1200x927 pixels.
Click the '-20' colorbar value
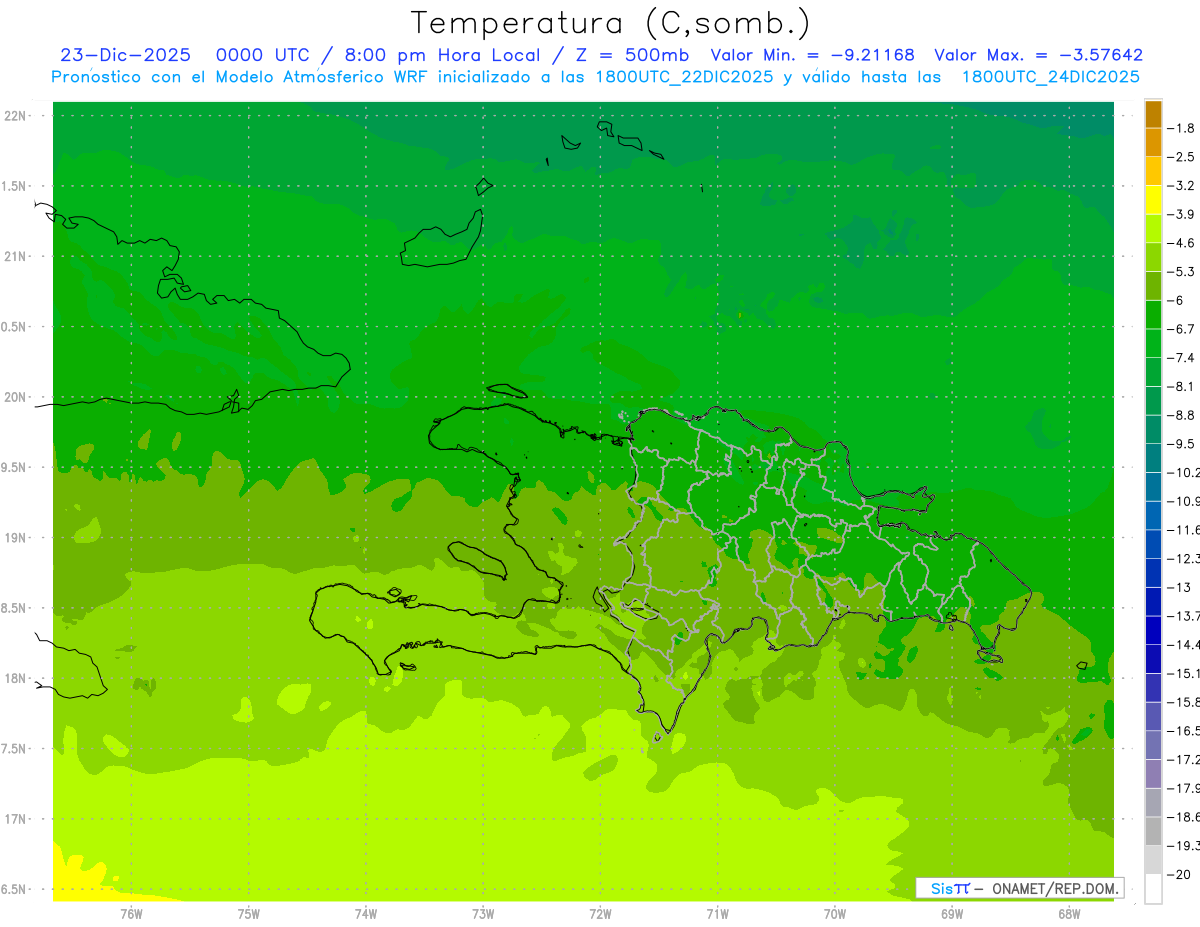click(x=1179, y=874)
